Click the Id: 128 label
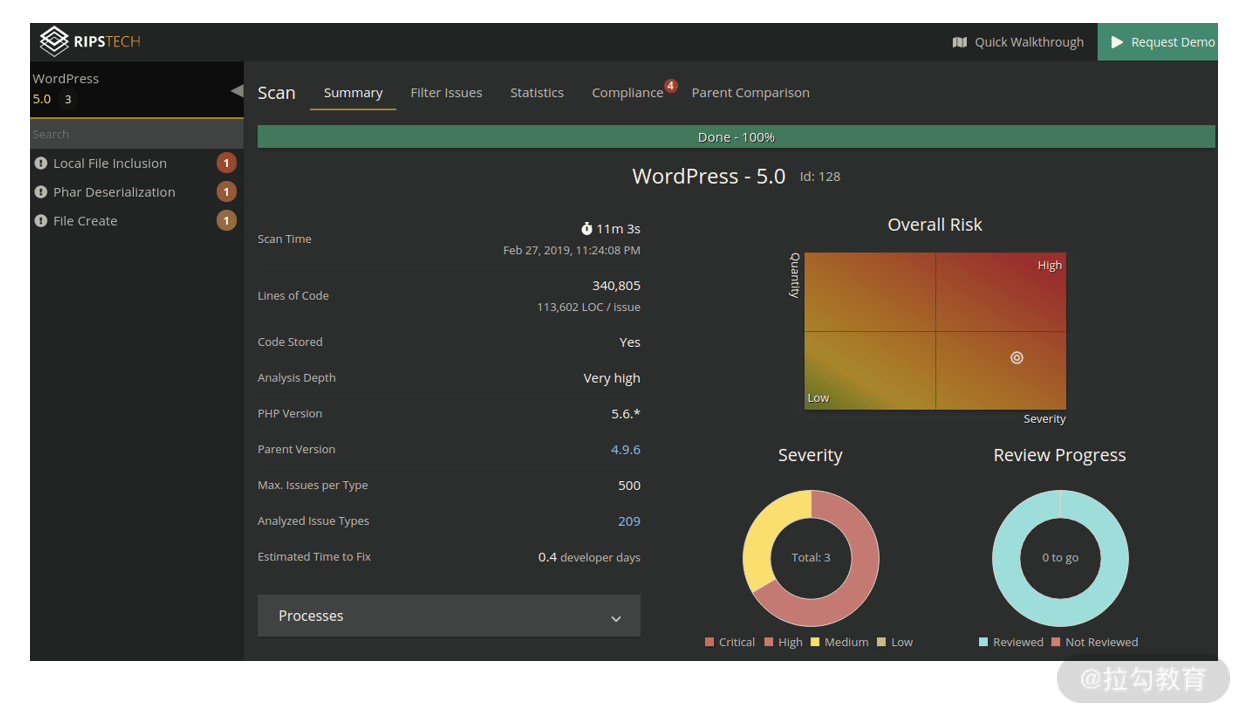Viewport: 1249px width, 719px height. (x=820, y=177)
